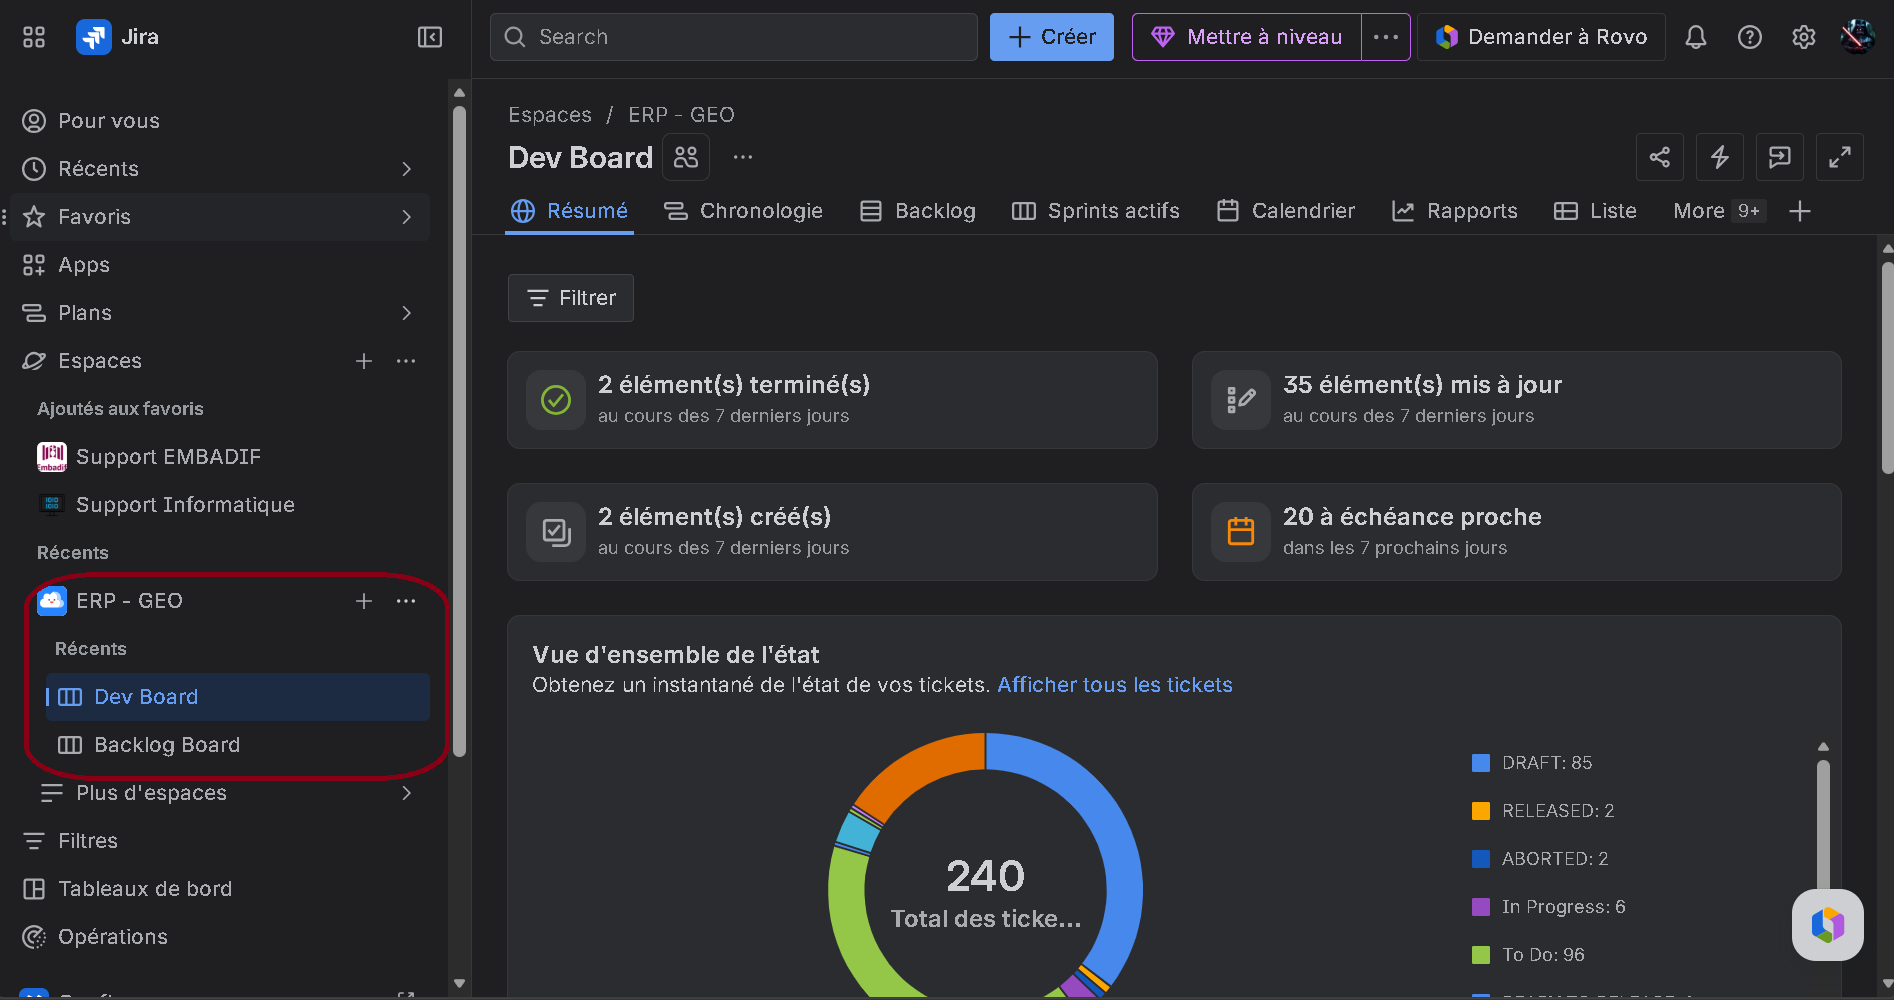
Task: Open Afficher tous les tickets link
Action: [1115, 685]
